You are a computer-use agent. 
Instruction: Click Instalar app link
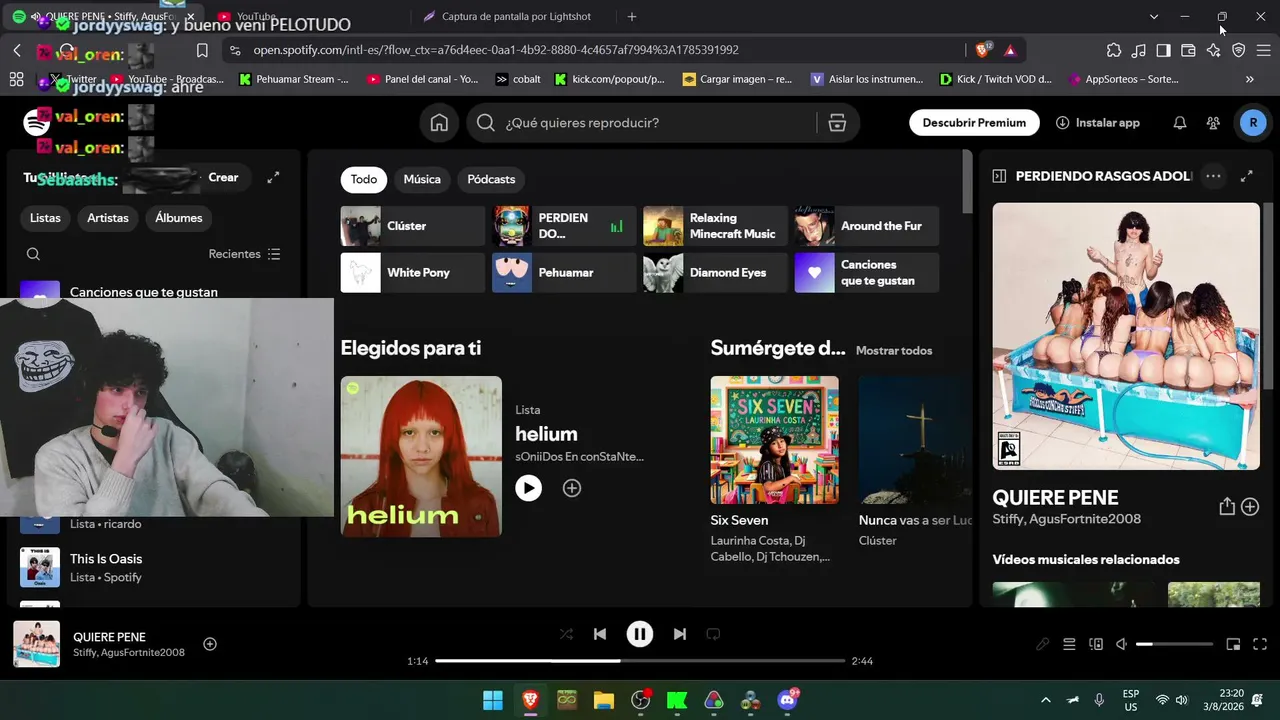point(1098,123)
